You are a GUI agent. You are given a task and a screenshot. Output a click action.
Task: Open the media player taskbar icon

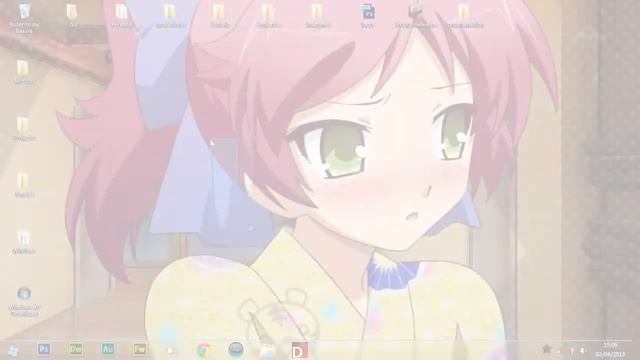(x=171, y=350)
